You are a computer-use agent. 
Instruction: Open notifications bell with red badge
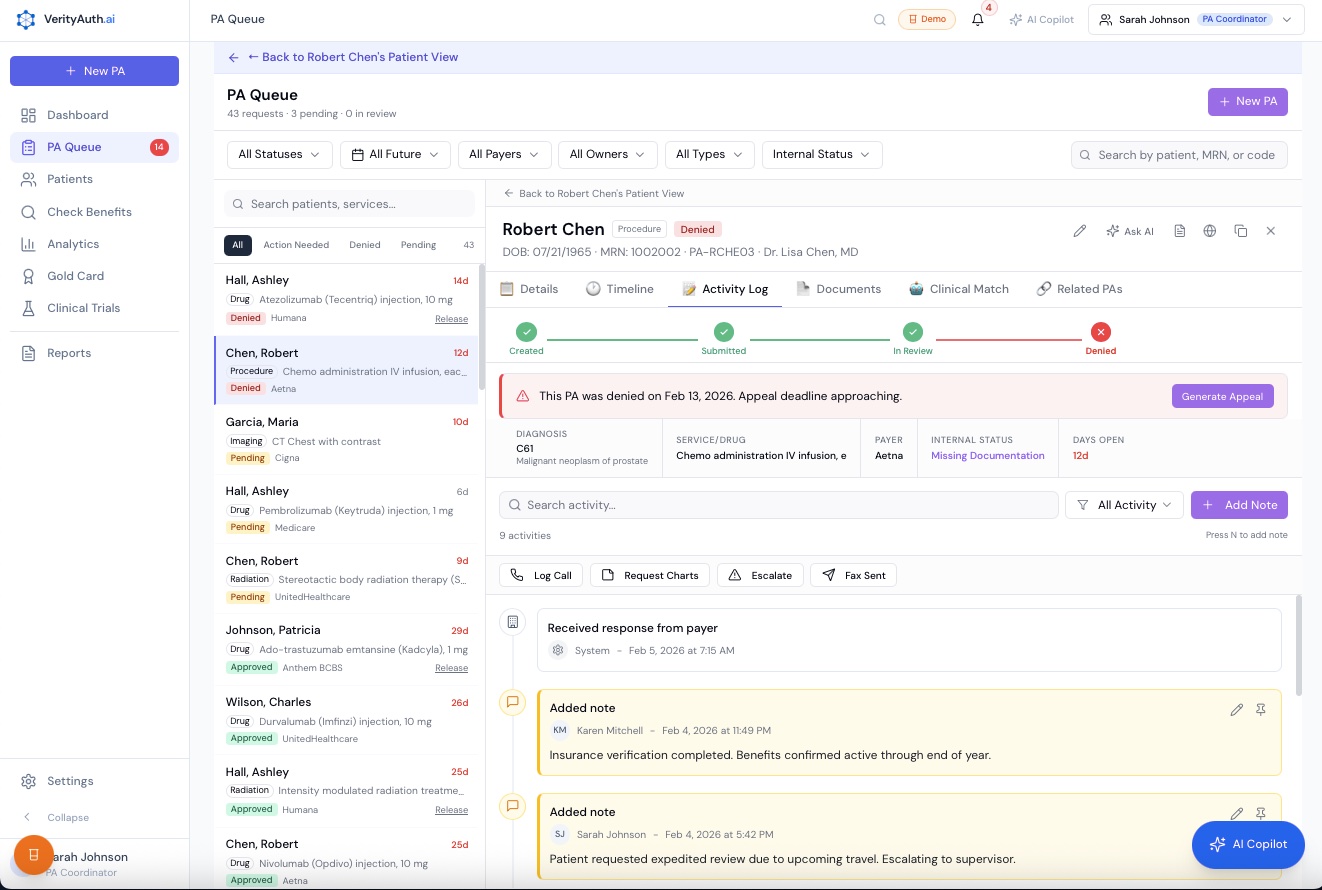[x=977, y=19]
